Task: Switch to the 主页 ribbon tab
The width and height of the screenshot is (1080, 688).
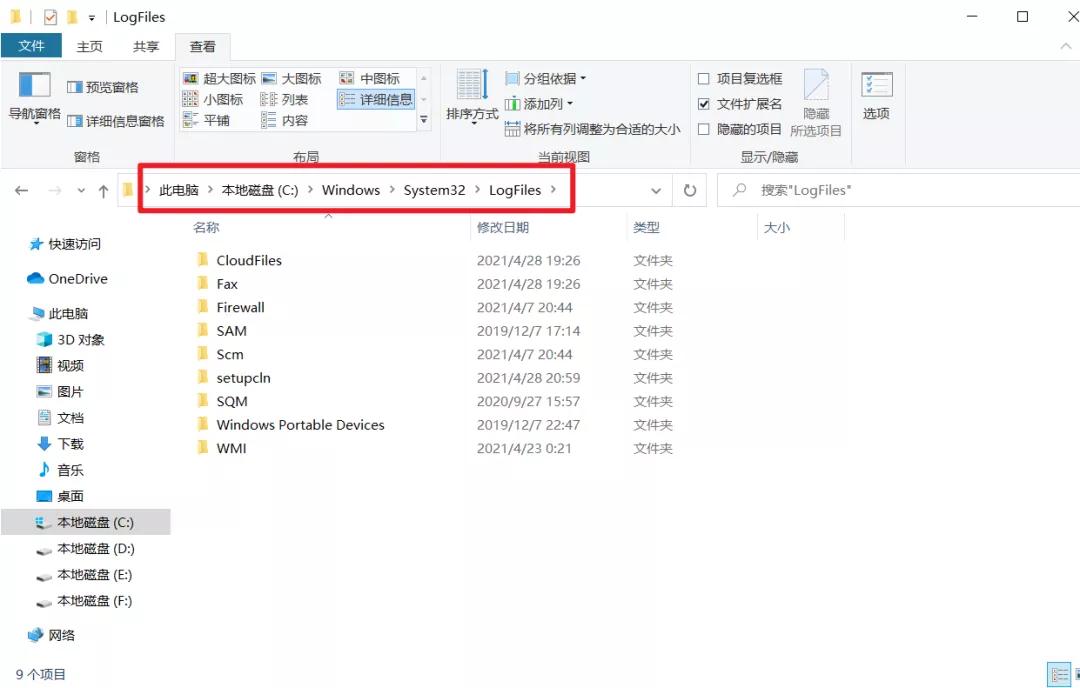Action: click(x=91, y=45)
